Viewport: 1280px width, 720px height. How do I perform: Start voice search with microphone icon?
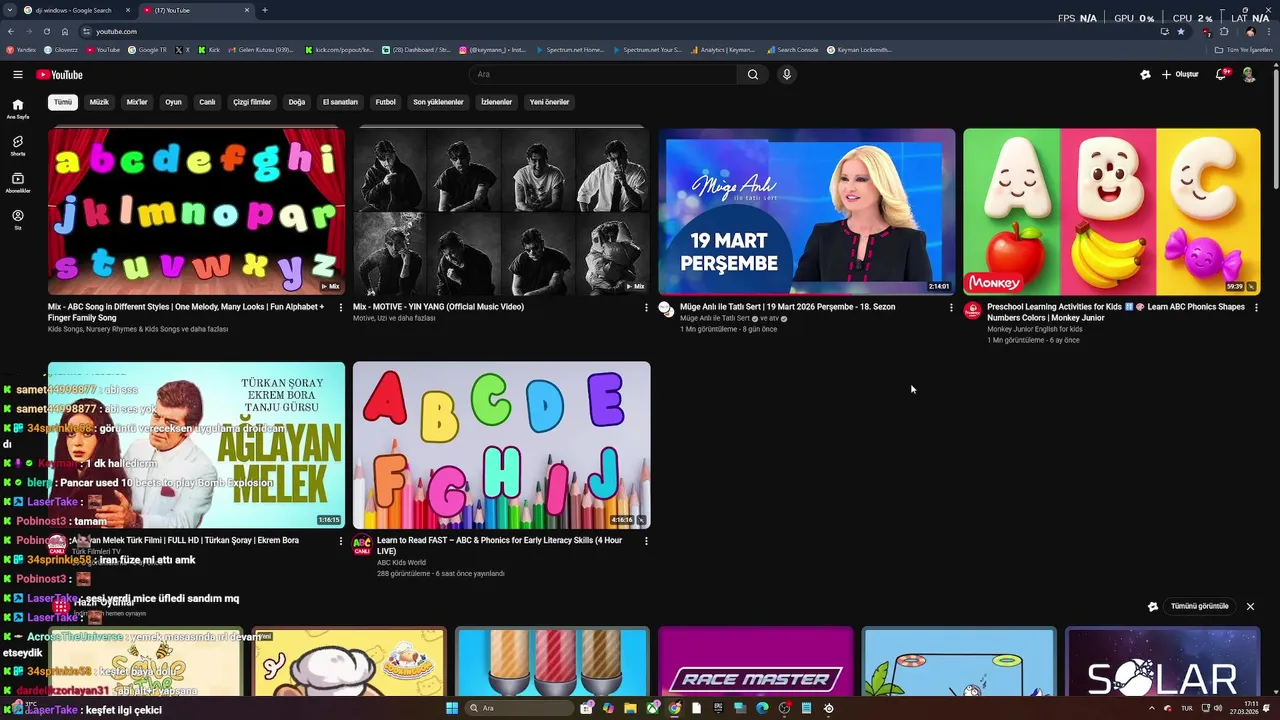click(787, 74)
